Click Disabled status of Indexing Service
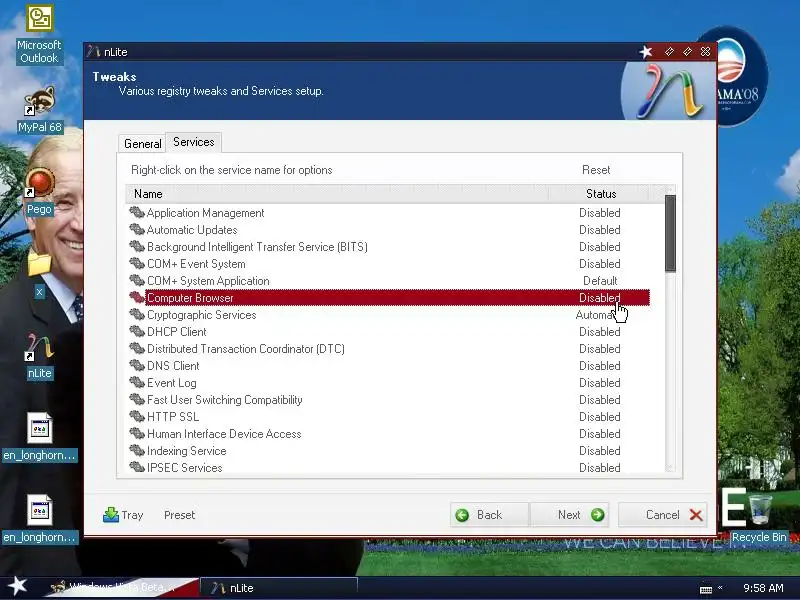 coord(599,451)
